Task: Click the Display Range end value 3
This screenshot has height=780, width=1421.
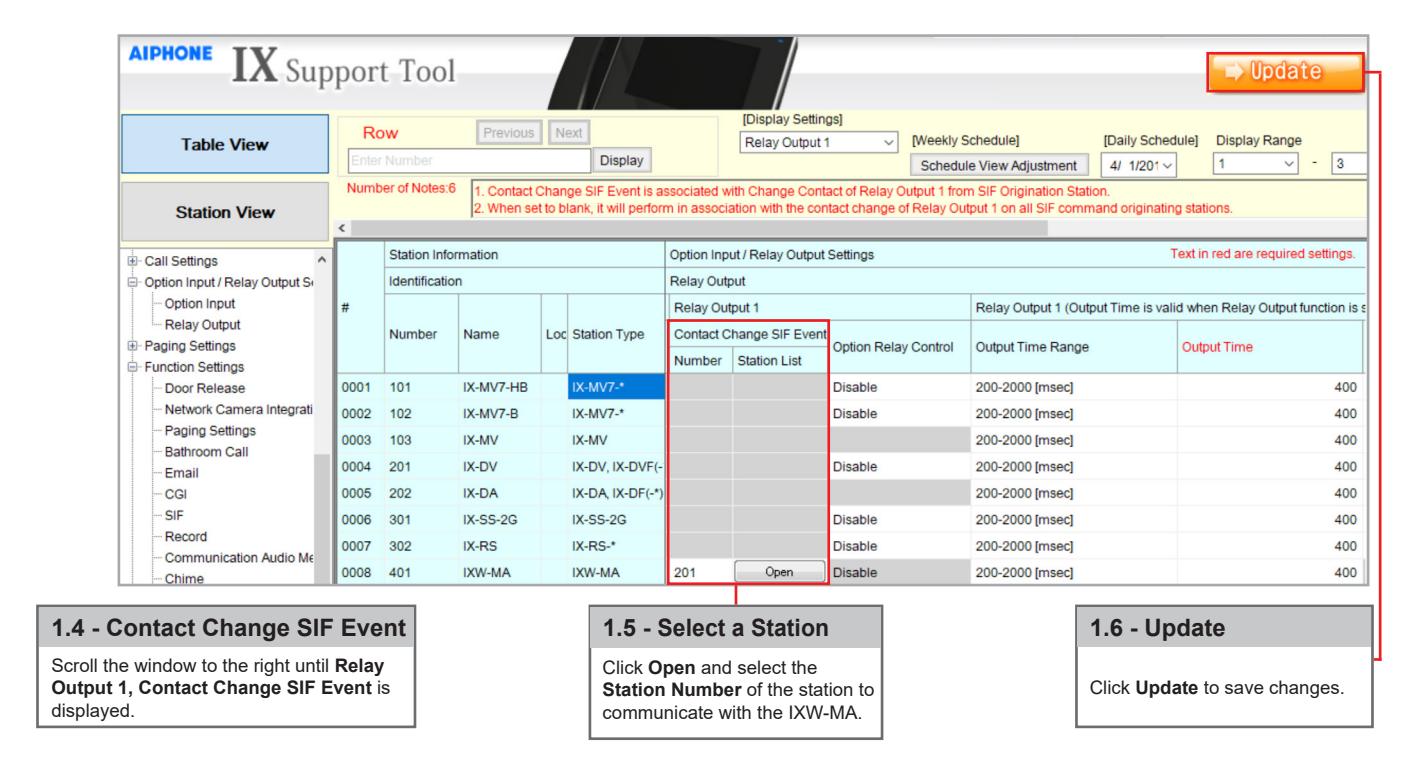Action: (x=1349, y=165)
